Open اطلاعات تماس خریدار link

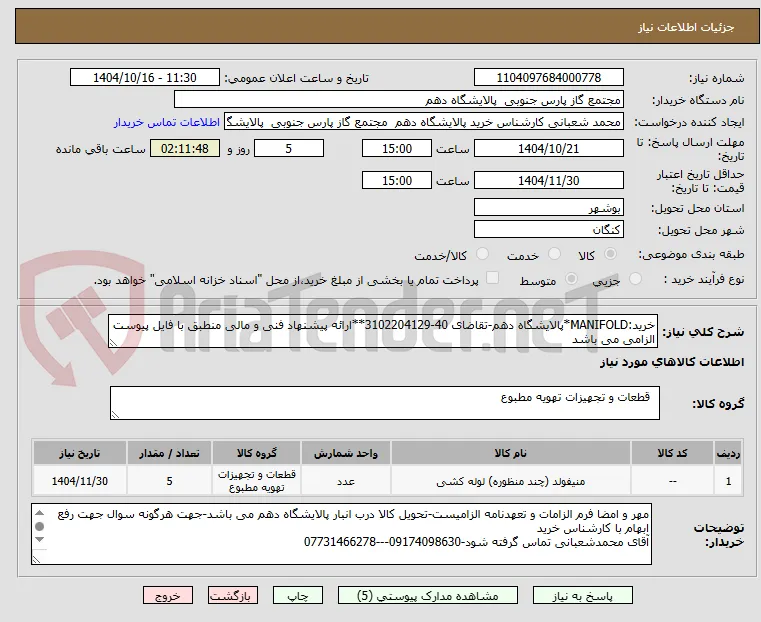[x=167, y=122]
